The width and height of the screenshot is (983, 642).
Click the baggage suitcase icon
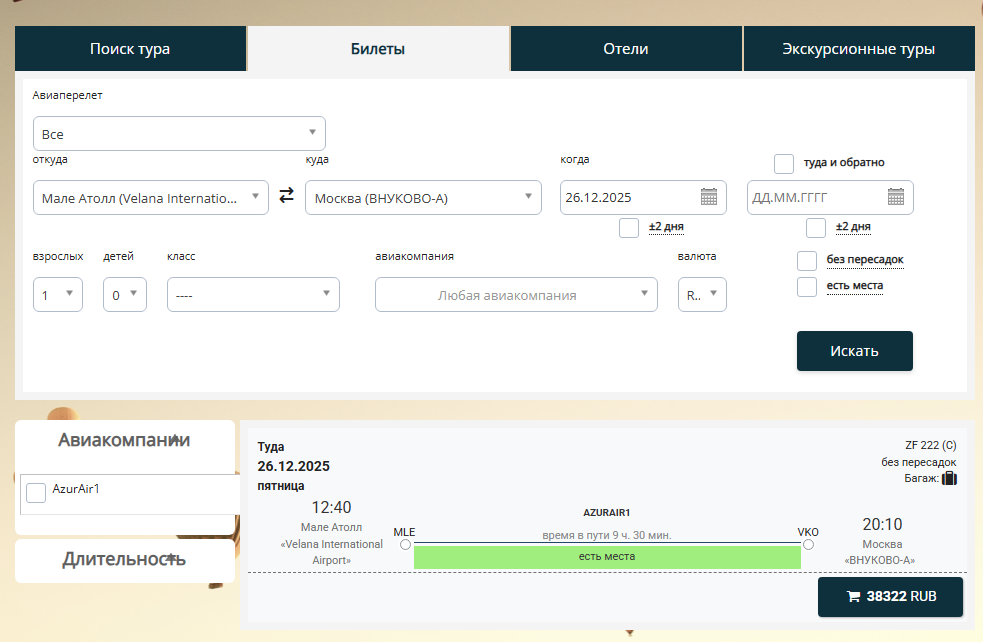click(949, 479)
